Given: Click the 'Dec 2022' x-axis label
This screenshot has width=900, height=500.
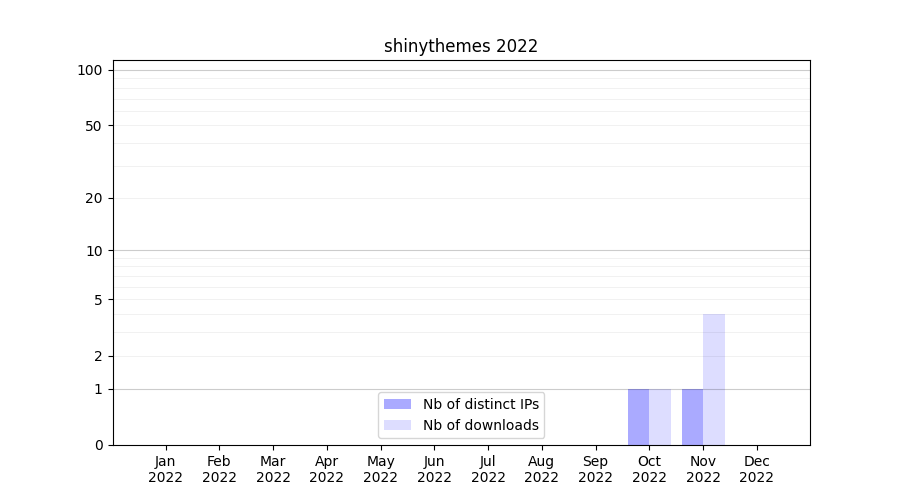Looking at the screenshot, I should [x=757, y=469].
